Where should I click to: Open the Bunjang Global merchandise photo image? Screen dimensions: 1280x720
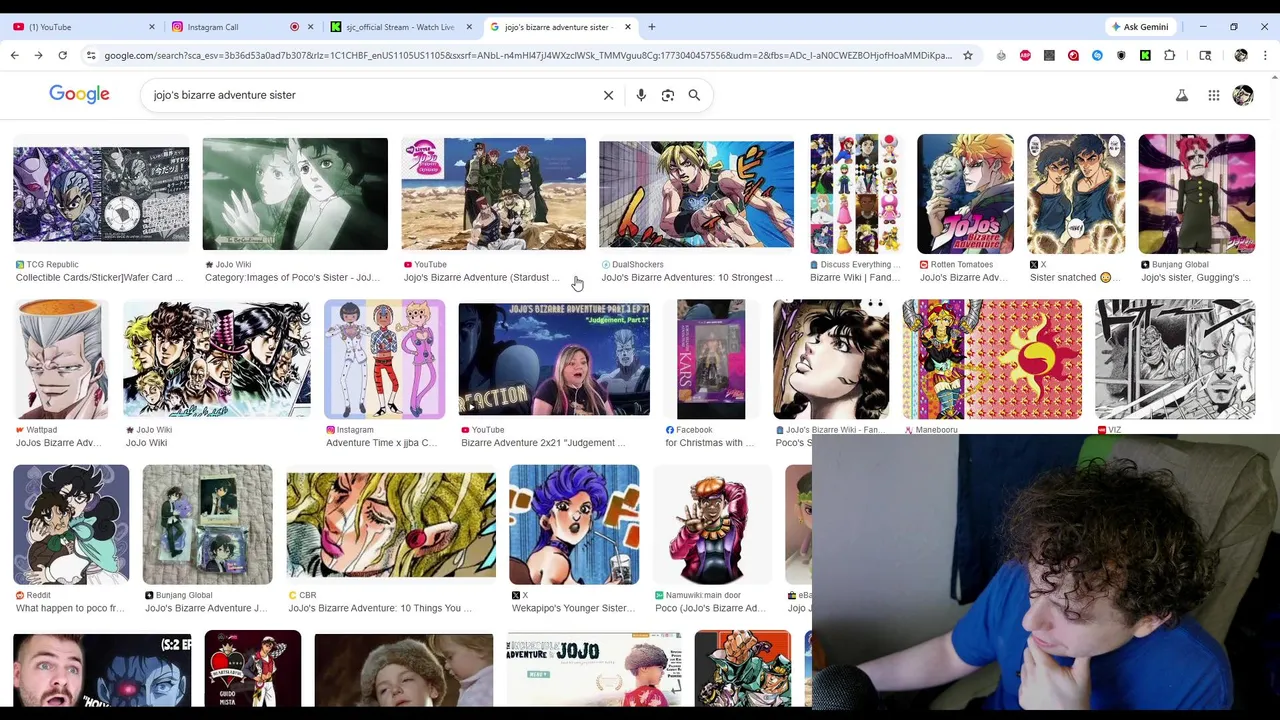point(207,524)
